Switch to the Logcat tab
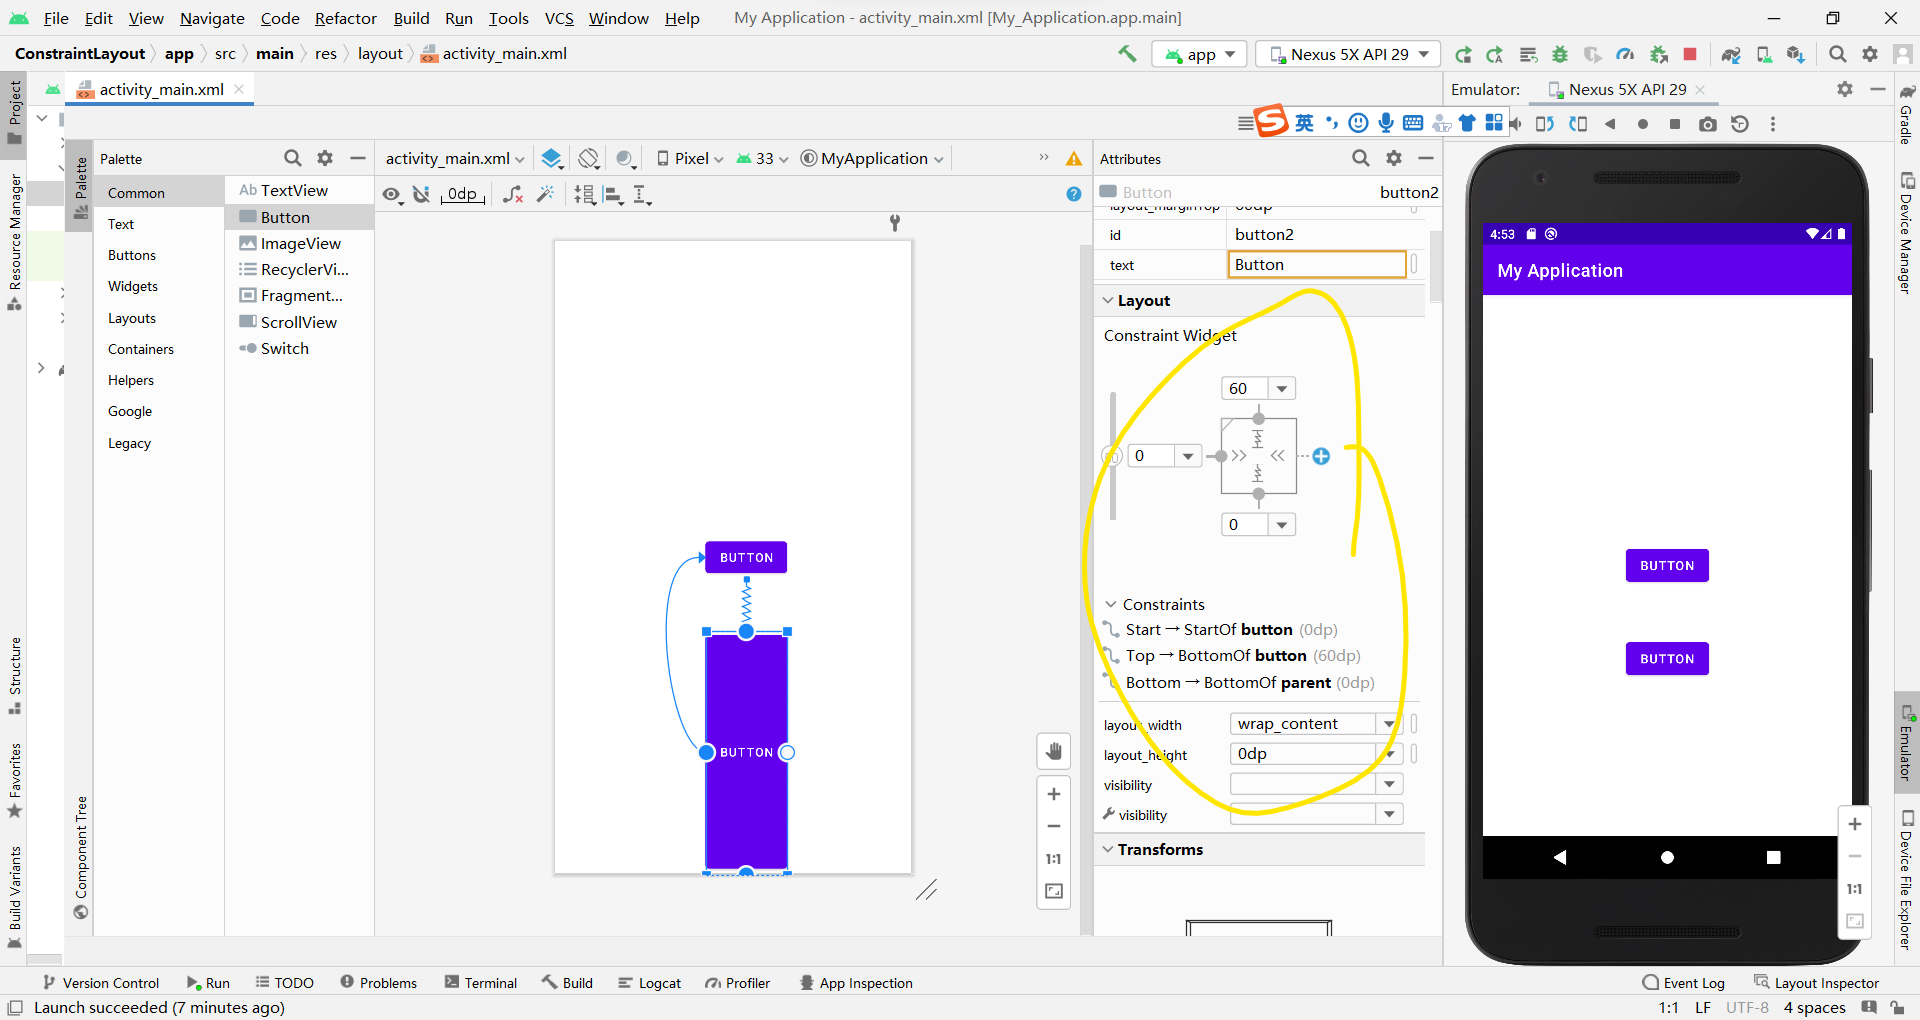Image resolution: width=1920 pixels, height=1020 pixels. click(x=650, y=982)
